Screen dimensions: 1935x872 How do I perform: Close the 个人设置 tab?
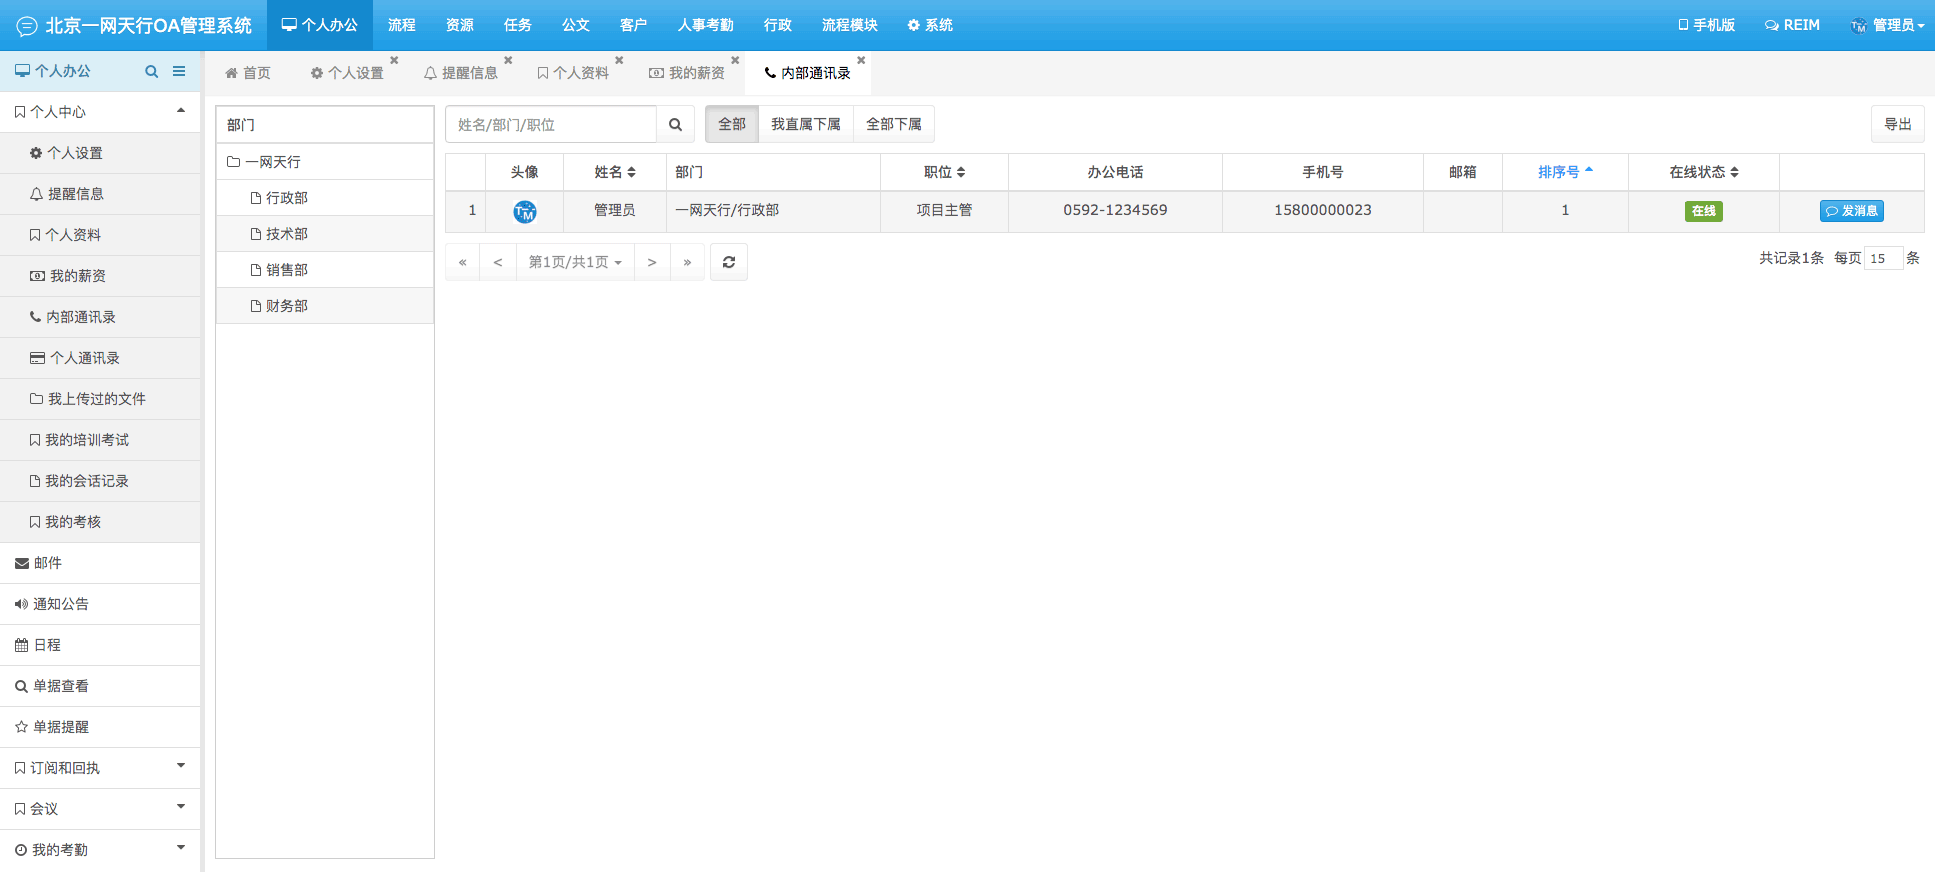(394, 61)
